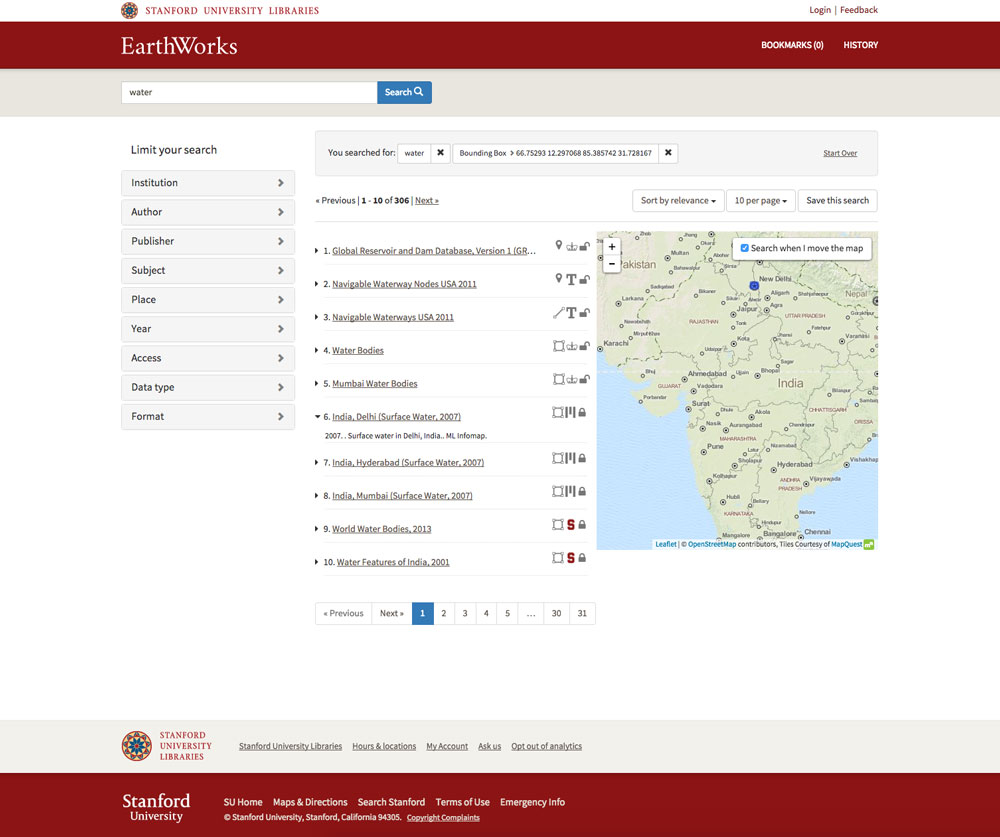The image size is (1000, 837).
Task: Click the point icon on Global Reservoir result
Action: pos(559,246)
